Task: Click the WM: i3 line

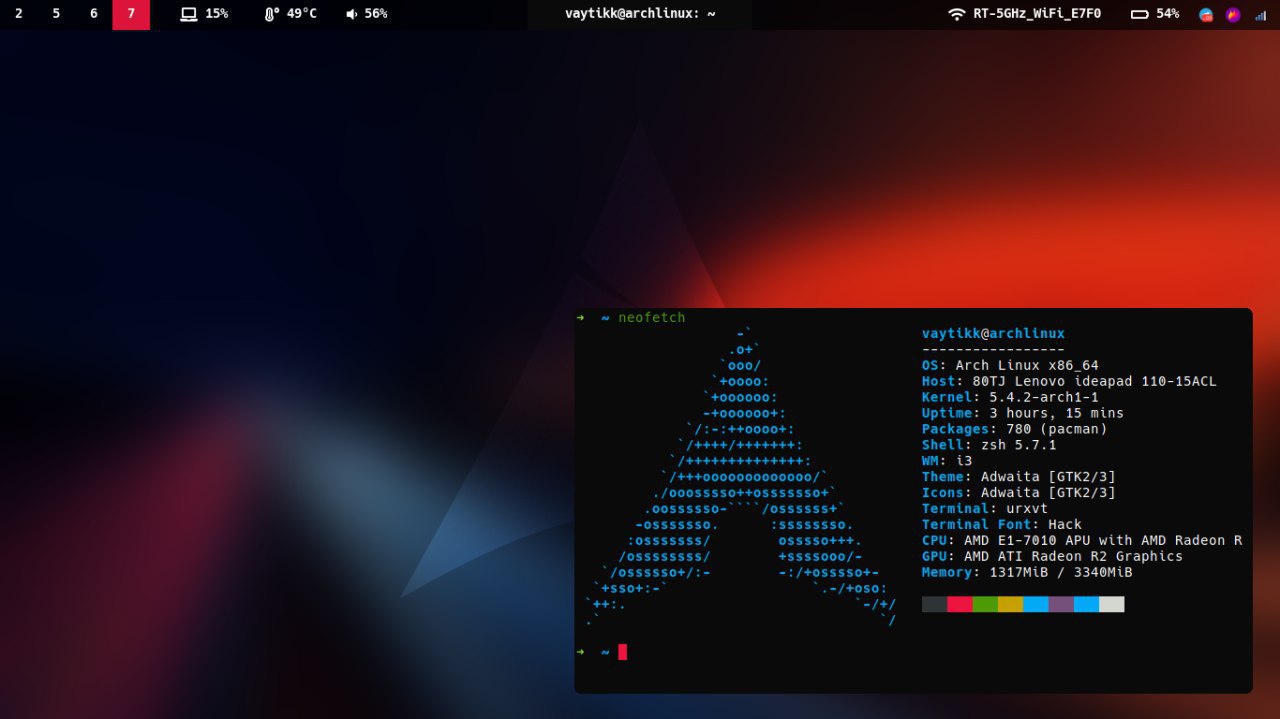Action: tap(947, 461)
